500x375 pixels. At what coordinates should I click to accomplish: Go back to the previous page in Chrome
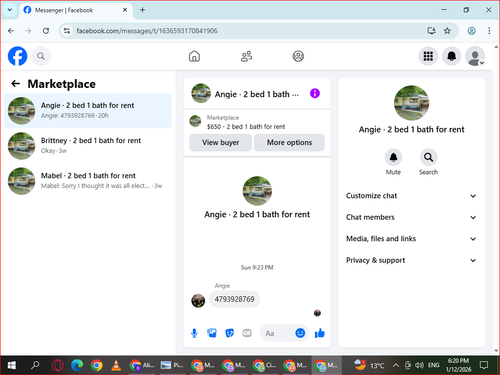pos(11,31)
